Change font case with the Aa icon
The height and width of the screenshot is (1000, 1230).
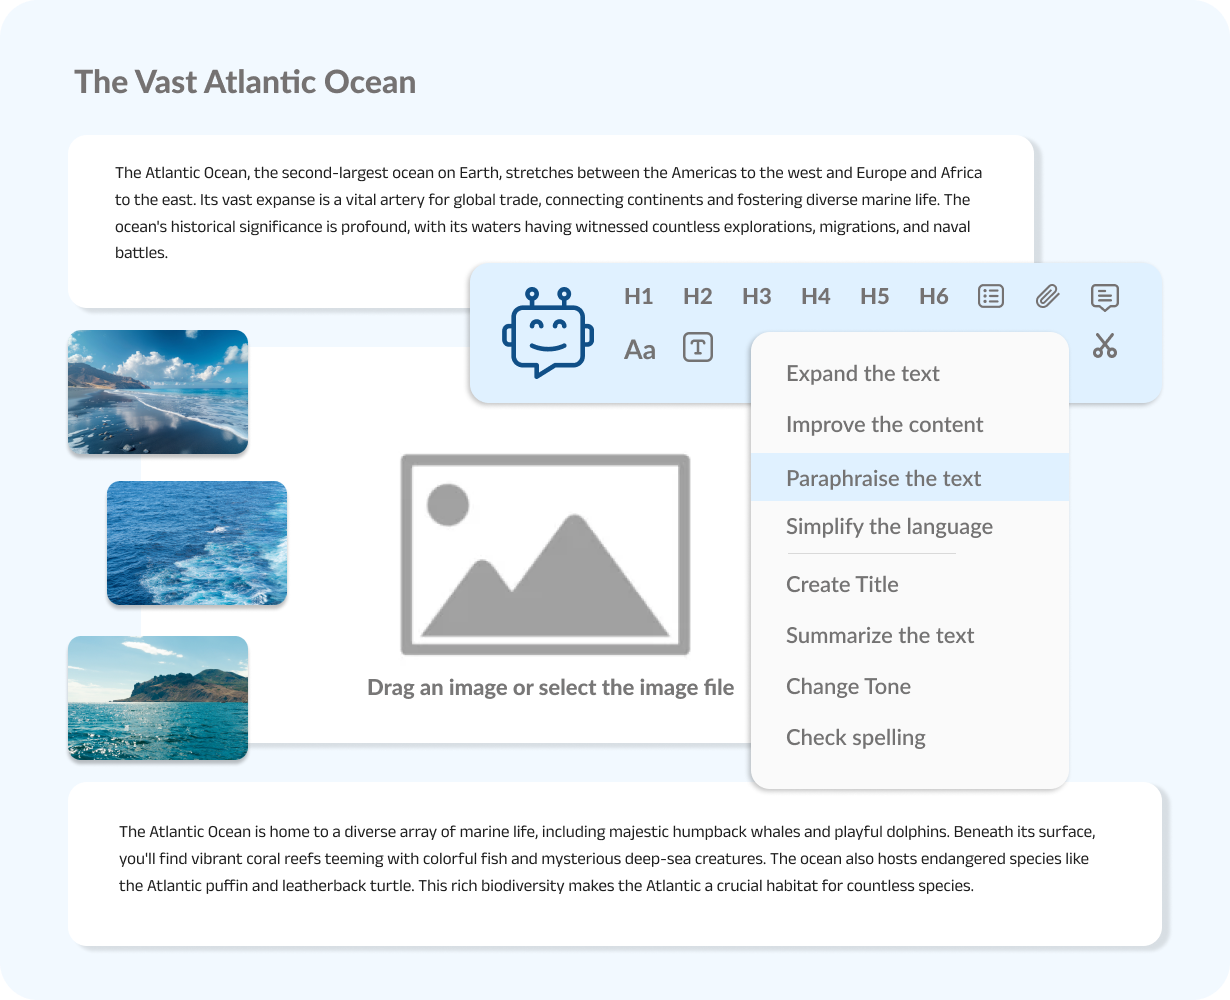click(640, 349)
